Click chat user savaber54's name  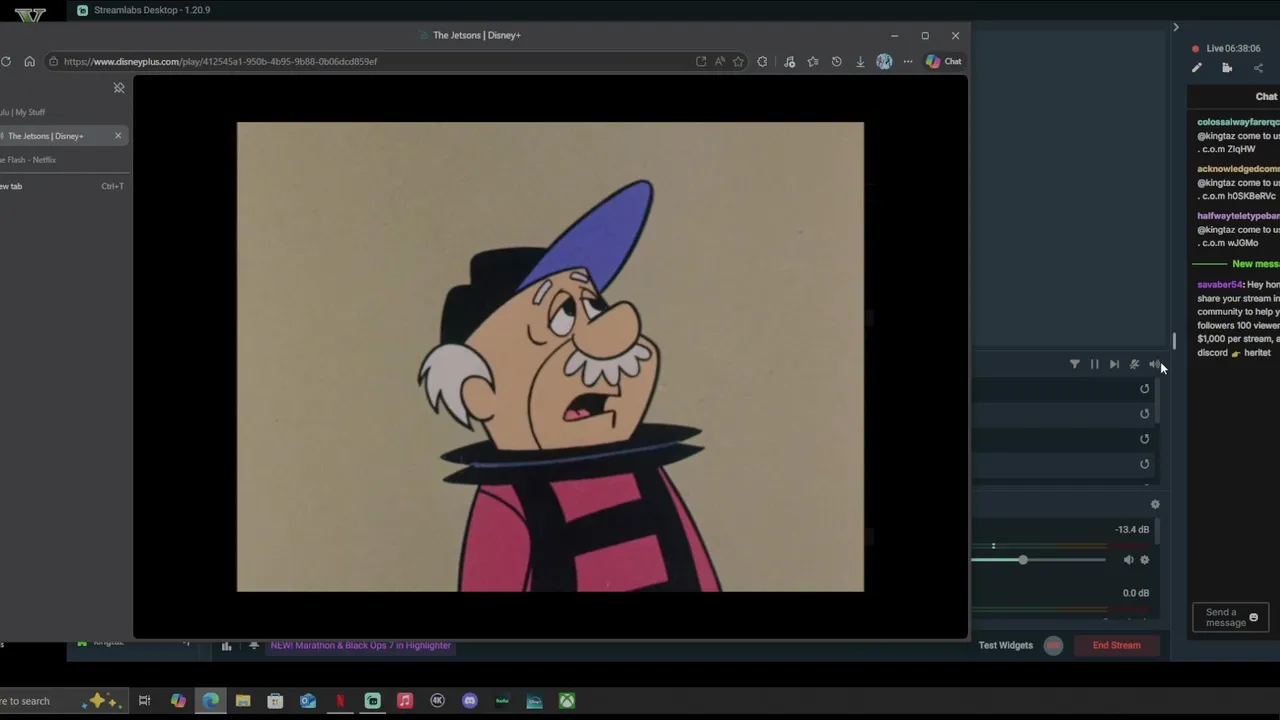1220,285
